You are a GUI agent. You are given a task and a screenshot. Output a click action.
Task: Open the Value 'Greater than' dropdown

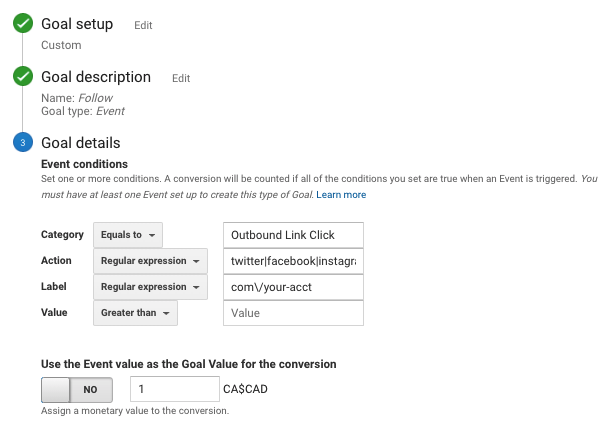(135, 313)
